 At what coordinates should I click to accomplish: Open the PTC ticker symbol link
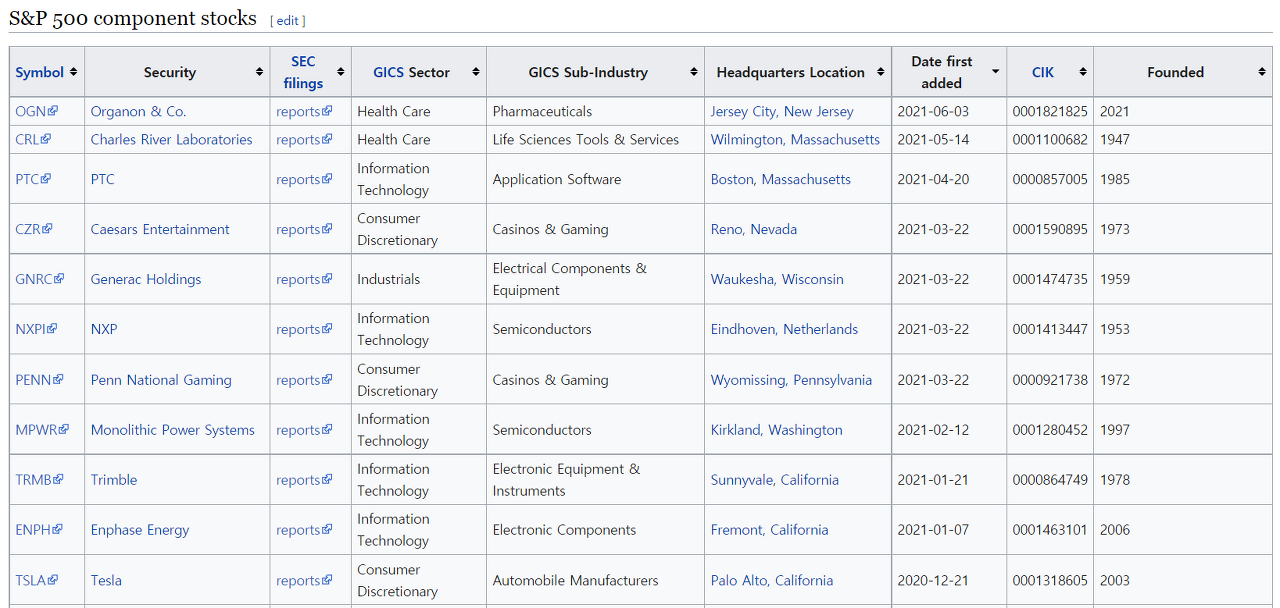[x=33, y=179]
